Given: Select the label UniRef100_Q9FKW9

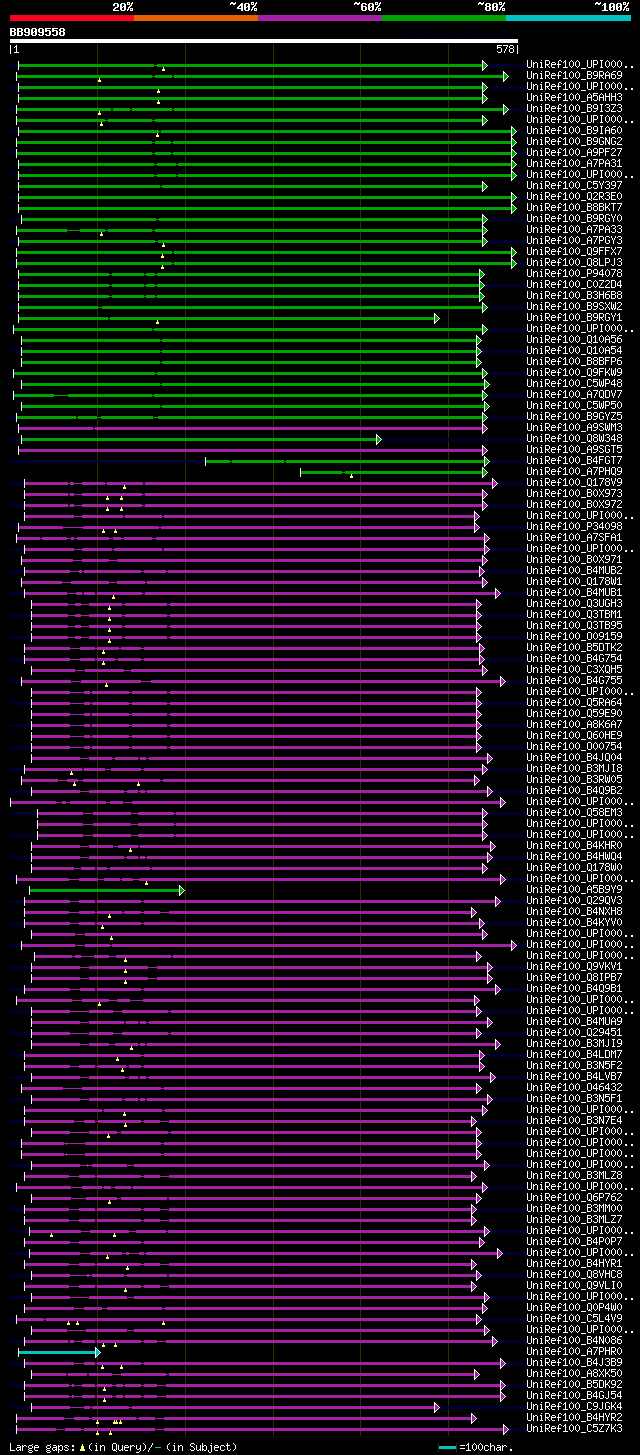Looking at the screenshot, I should tap(574, 372).
